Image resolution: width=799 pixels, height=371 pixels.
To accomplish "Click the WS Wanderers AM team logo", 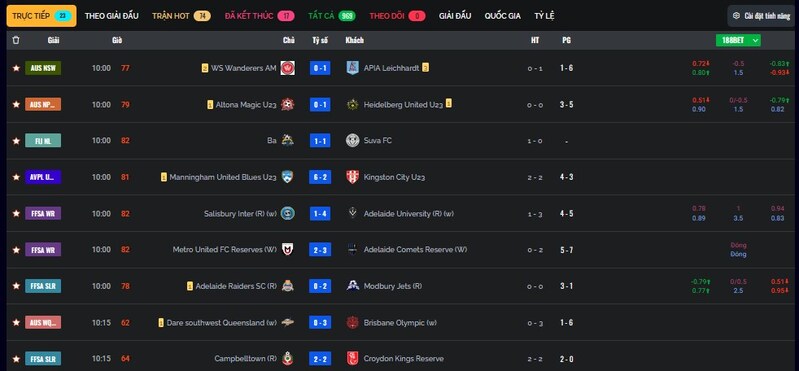I will pos(287,68).
